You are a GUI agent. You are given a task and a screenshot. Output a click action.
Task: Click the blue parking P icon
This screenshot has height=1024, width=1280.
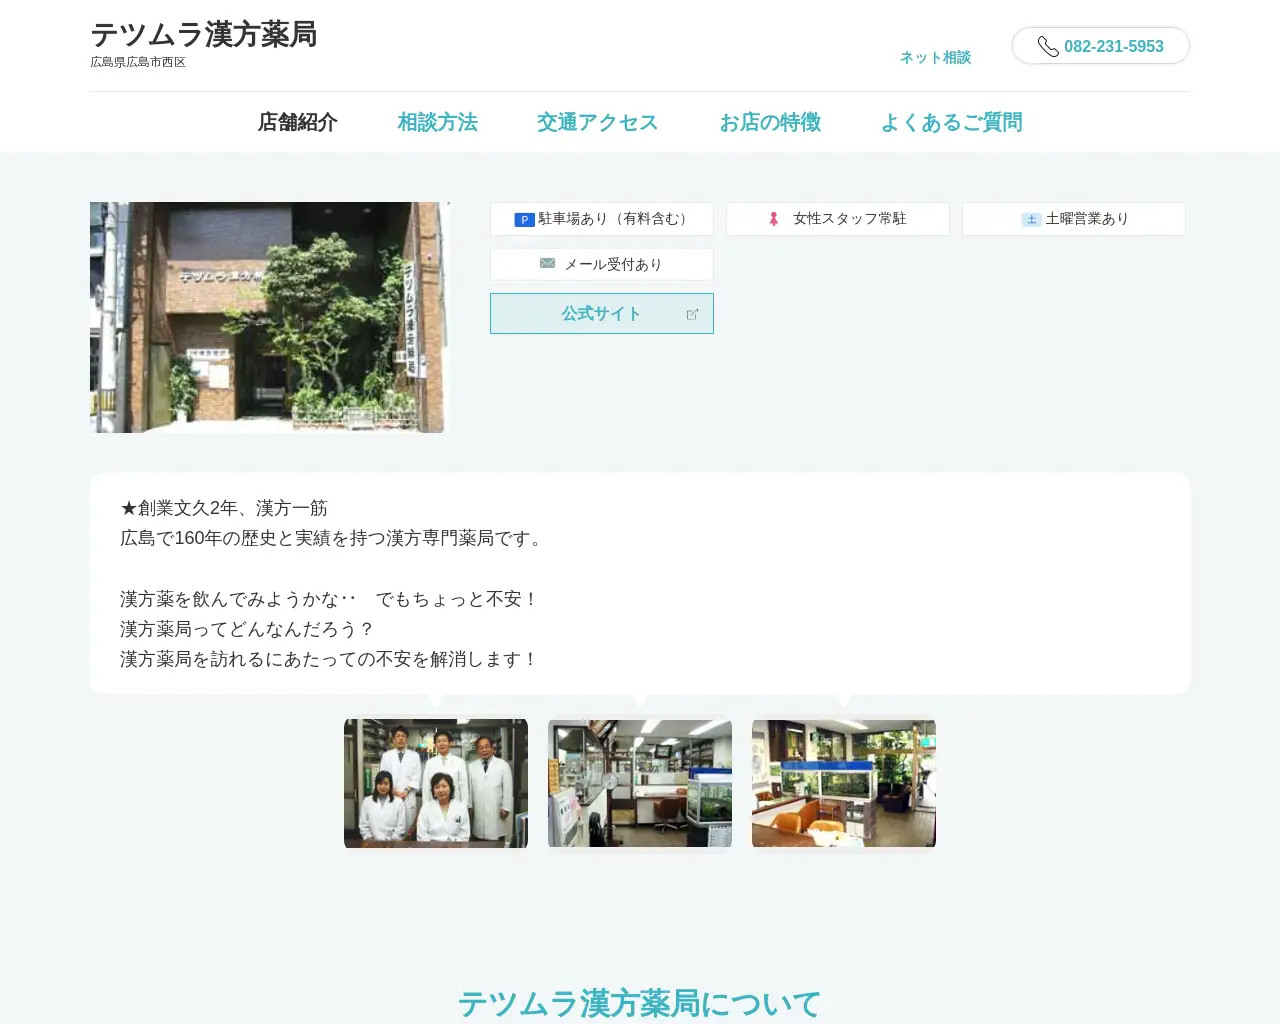524,220
